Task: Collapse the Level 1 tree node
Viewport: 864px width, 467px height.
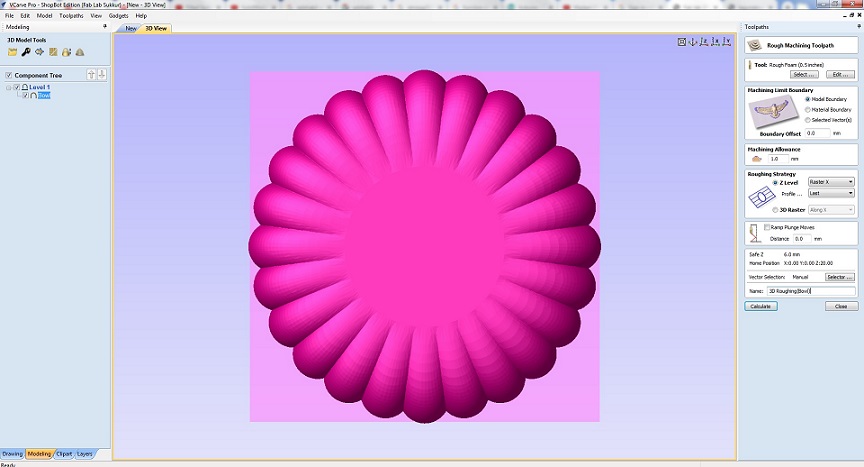Action: 8,88
